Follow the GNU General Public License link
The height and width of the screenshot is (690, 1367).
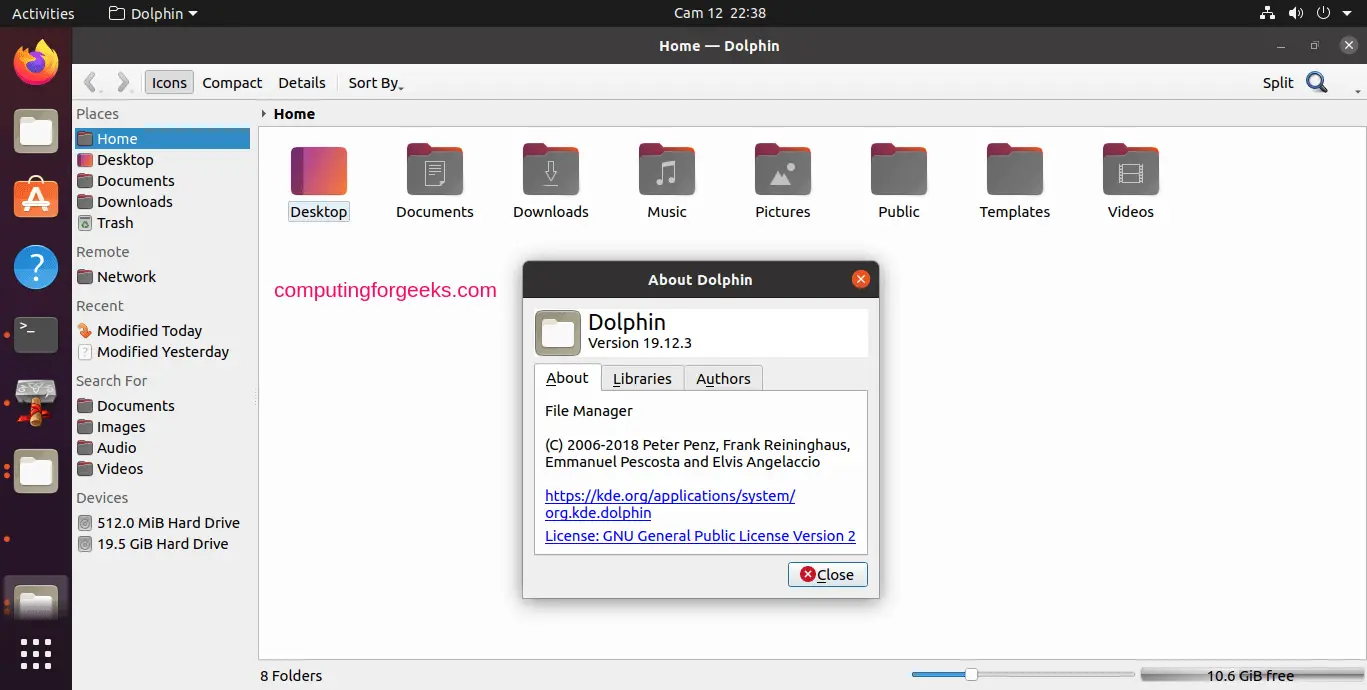(700, 536)
